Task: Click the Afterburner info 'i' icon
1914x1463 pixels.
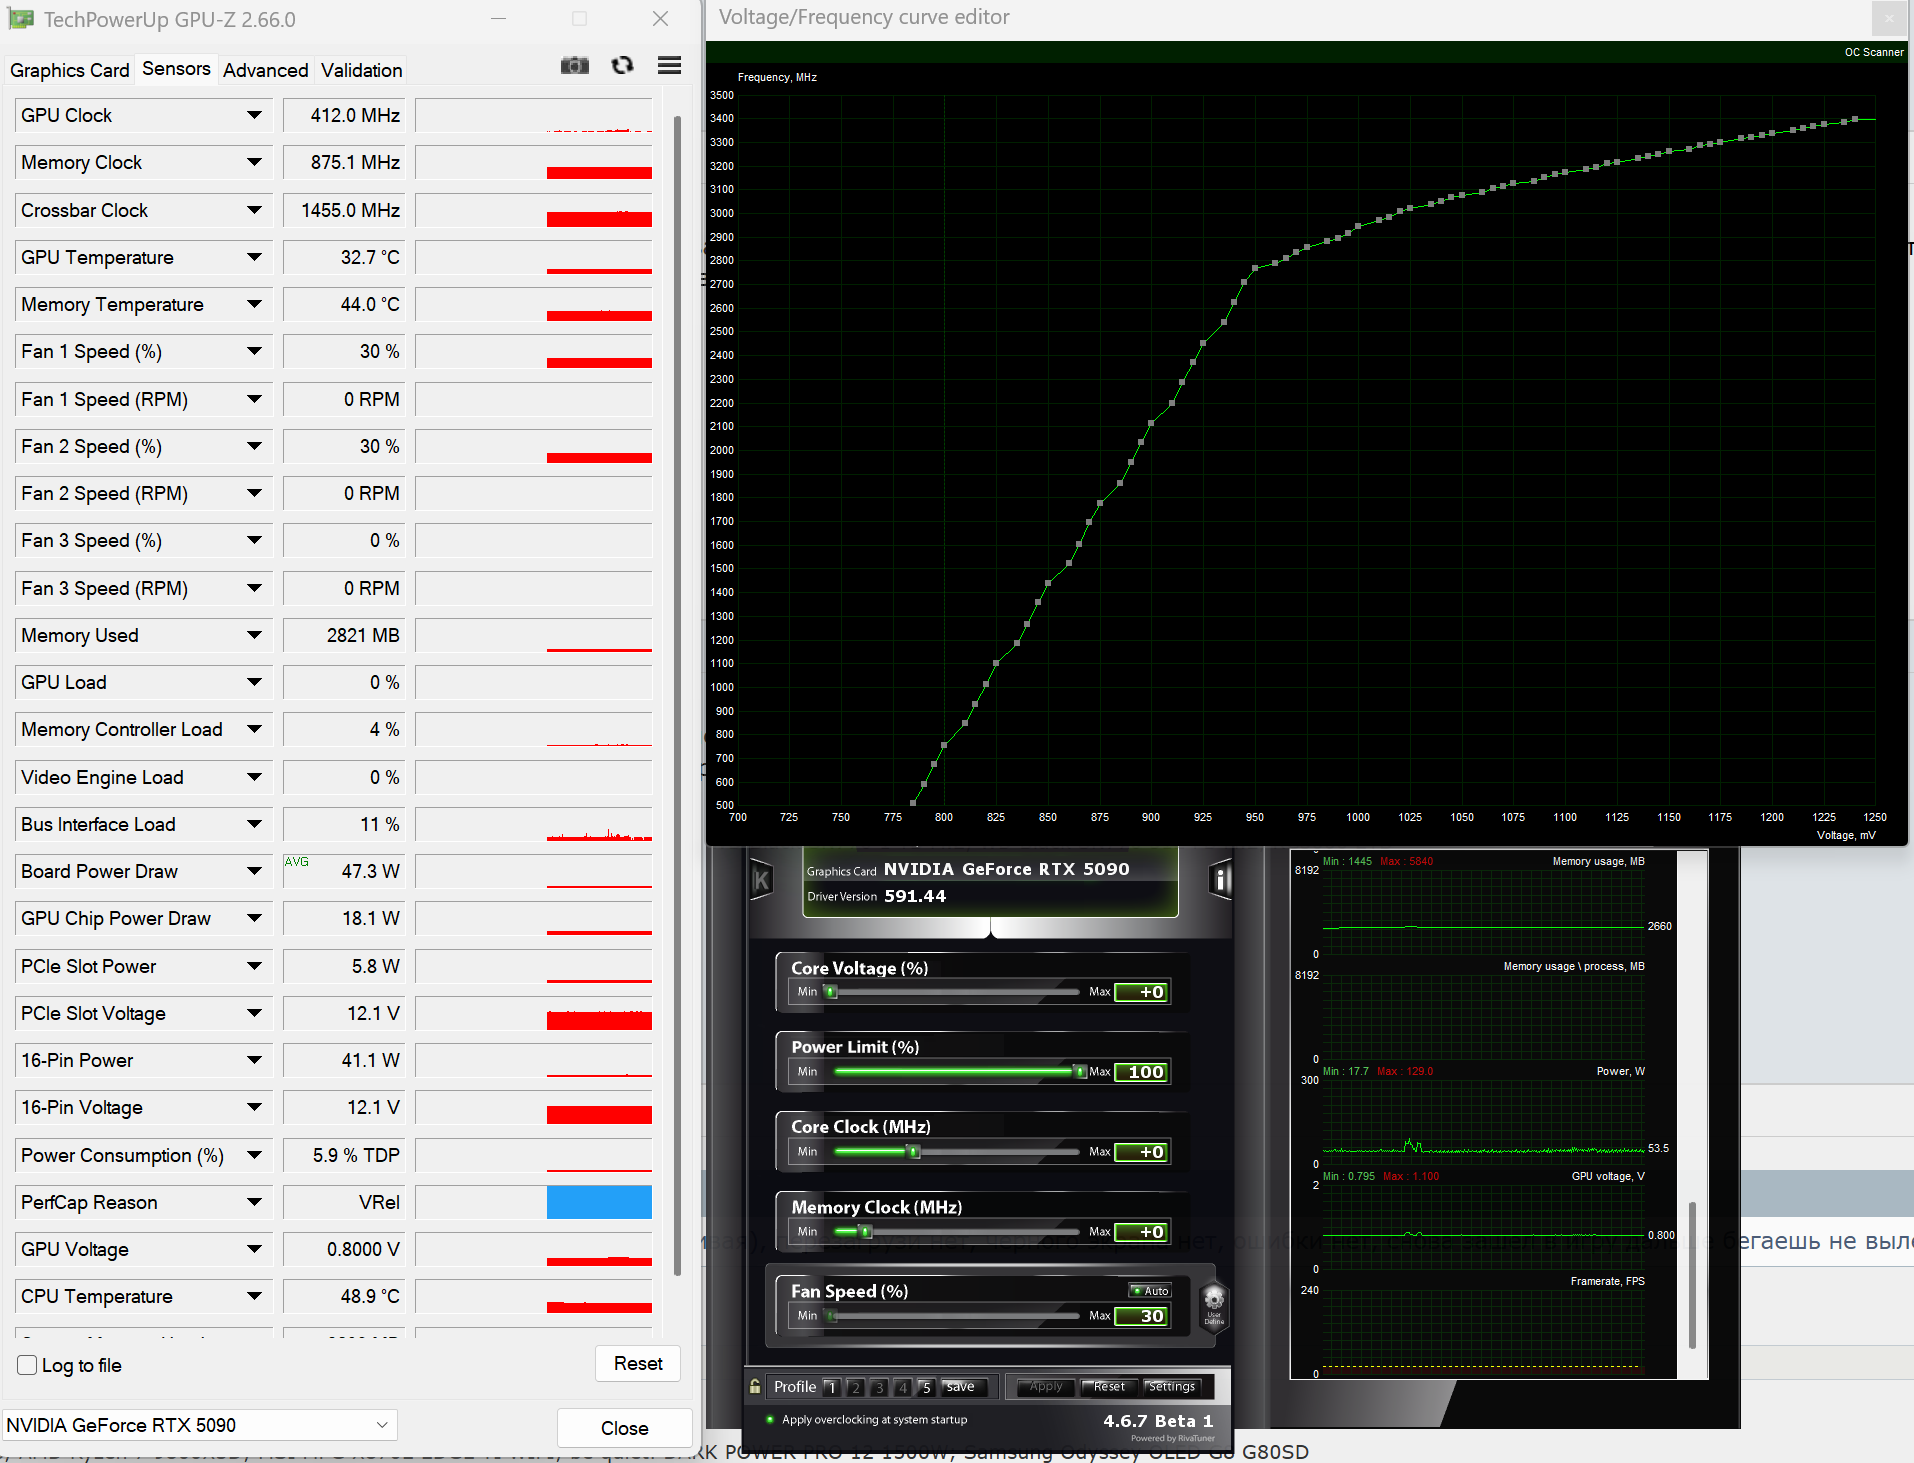Action: (1220, 880)
